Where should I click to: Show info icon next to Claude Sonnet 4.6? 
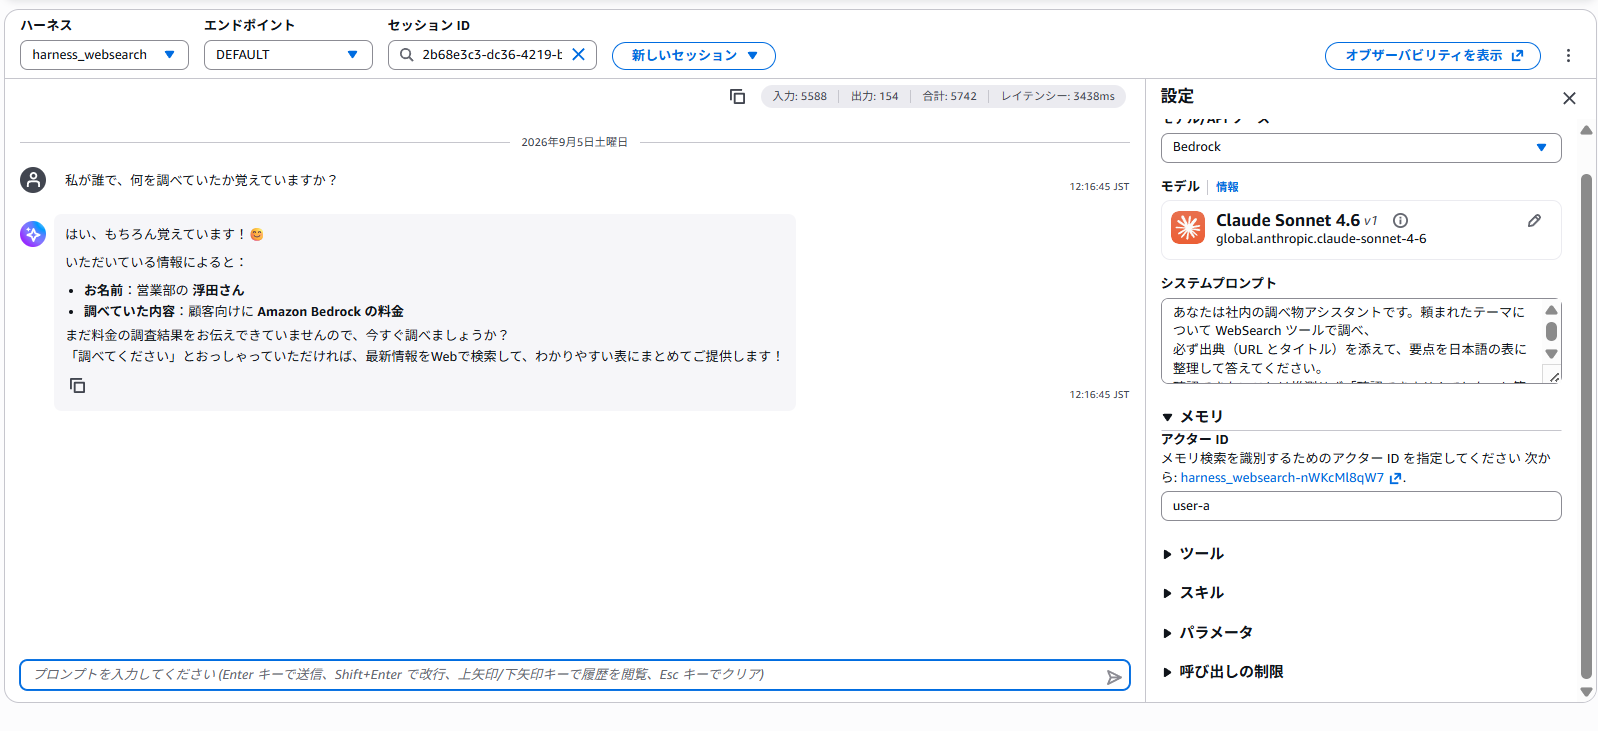(1400, 221)
